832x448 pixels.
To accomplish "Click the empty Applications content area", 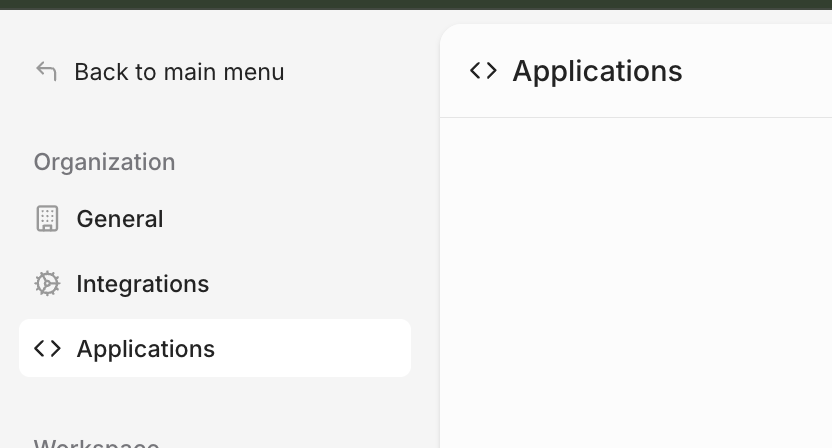I will click(636, 283).
